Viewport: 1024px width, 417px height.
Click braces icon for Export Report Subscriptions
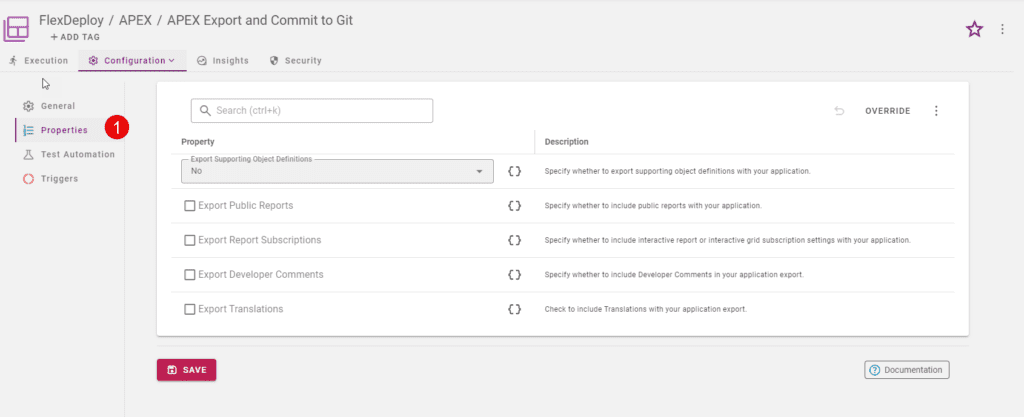[515, 240]
